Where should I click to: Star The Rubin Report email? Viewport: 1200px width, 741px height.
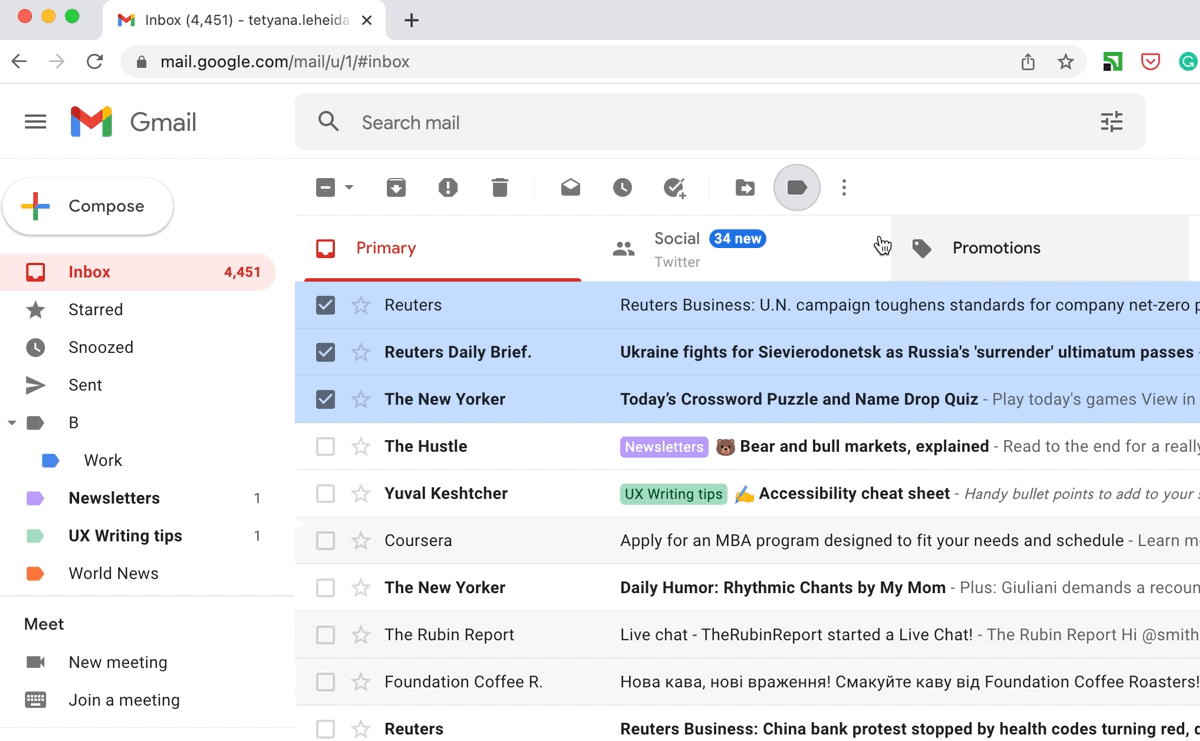(x=361, y=634)
